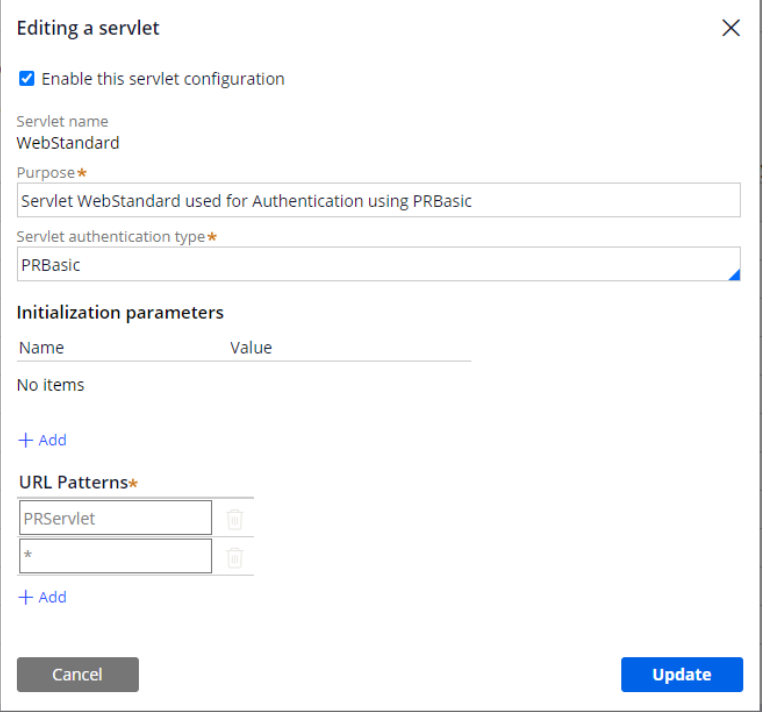Click the WebStandard servlet name text
Viewport: 762px width, 712px height.
[68, 142]
